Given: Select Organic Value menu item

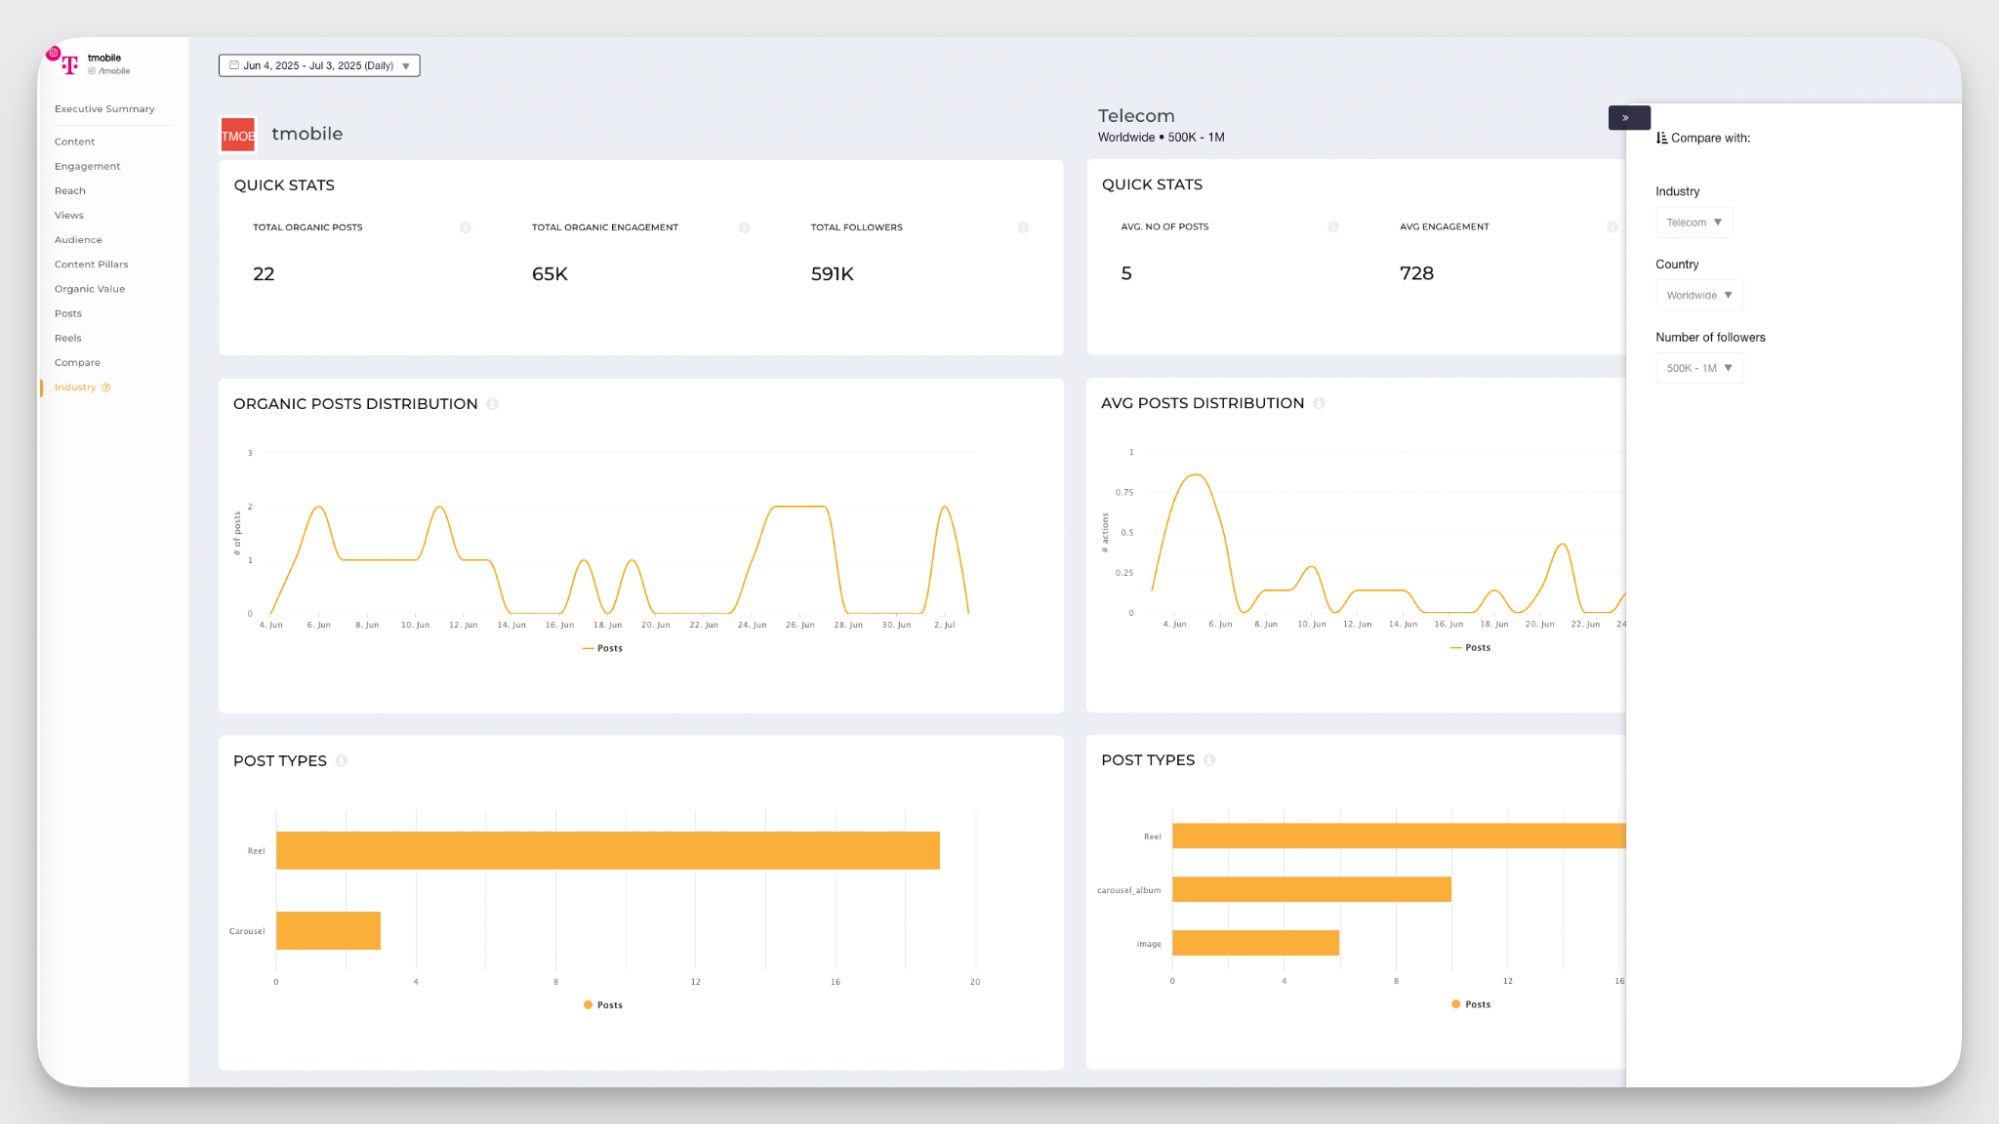Looking at the screenshot, I should click(89, 289).
